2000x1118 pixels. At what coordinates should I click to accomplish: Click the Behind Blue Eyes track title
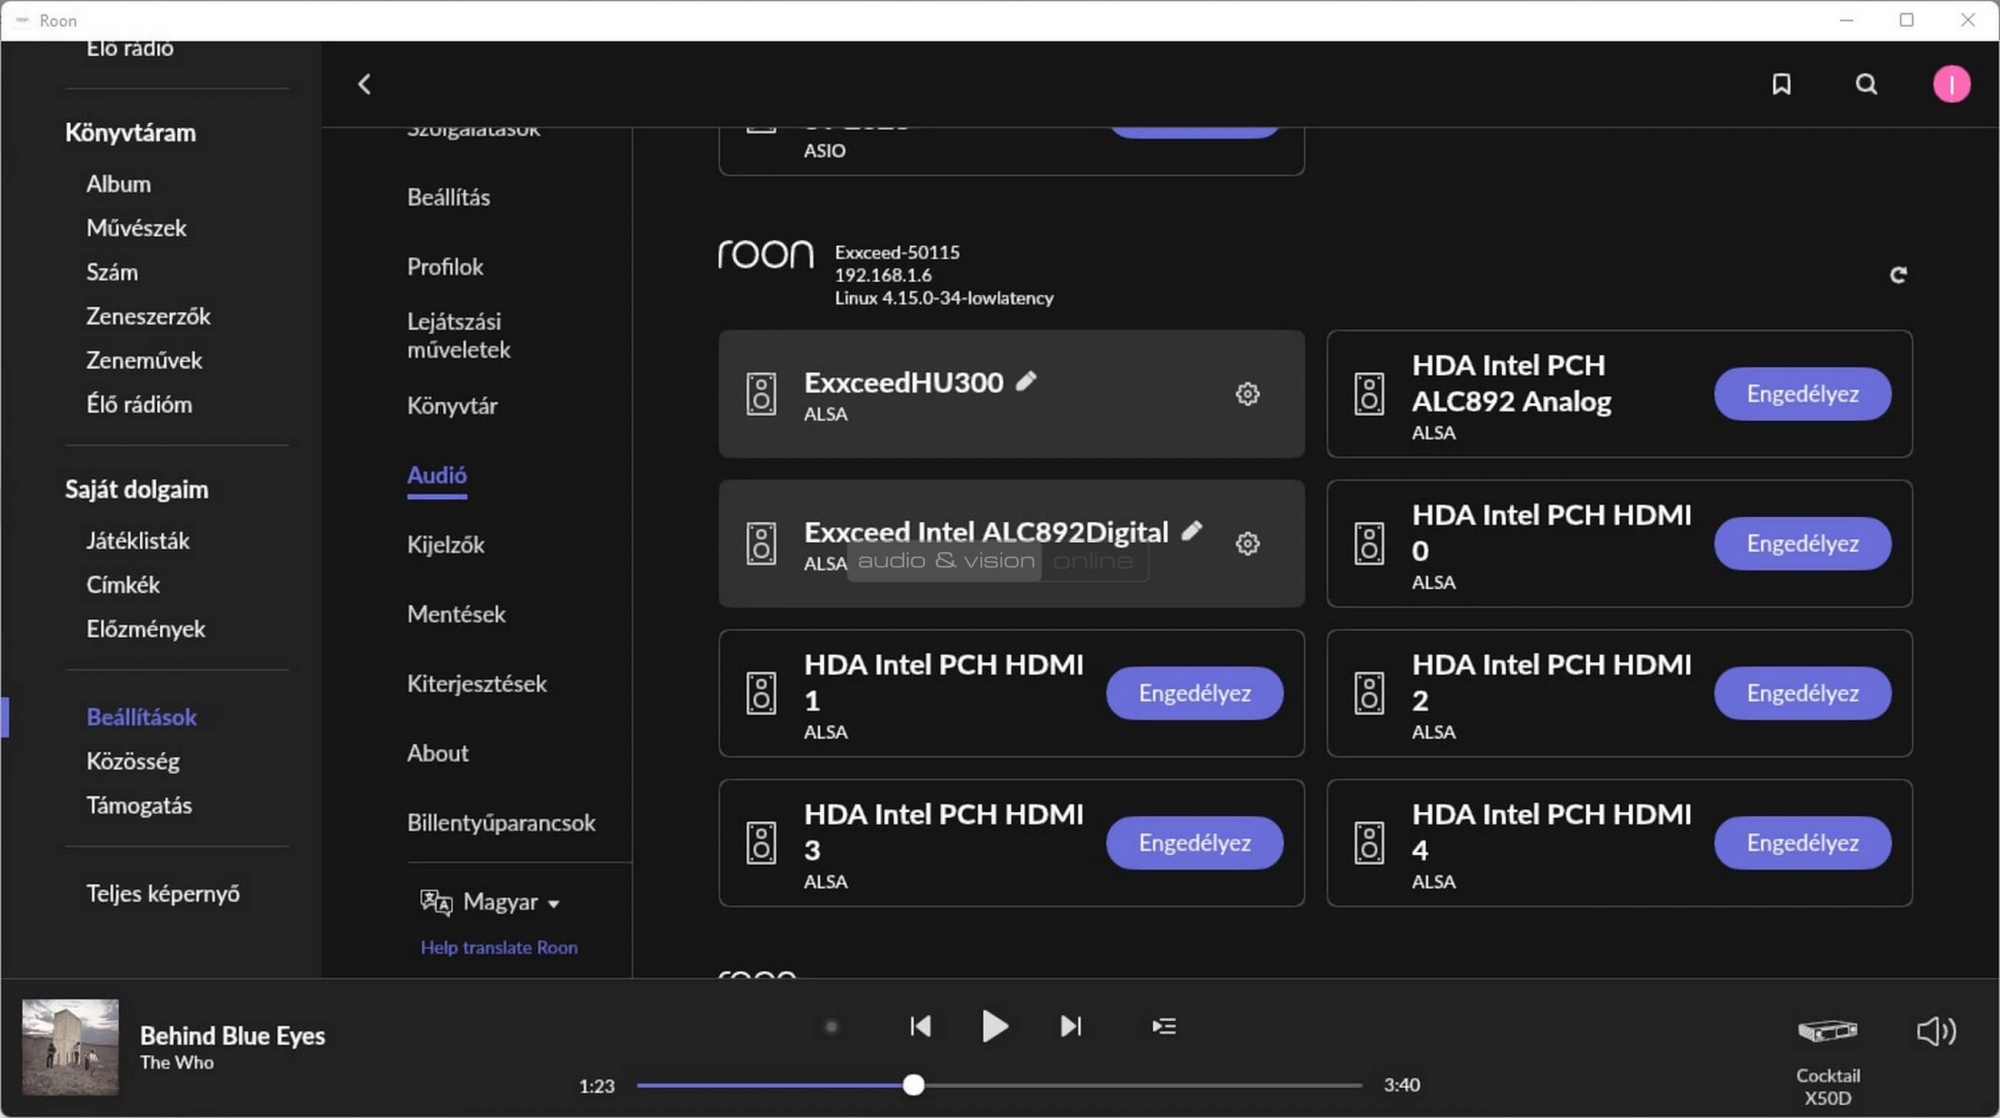click(x=232, y=1035)
